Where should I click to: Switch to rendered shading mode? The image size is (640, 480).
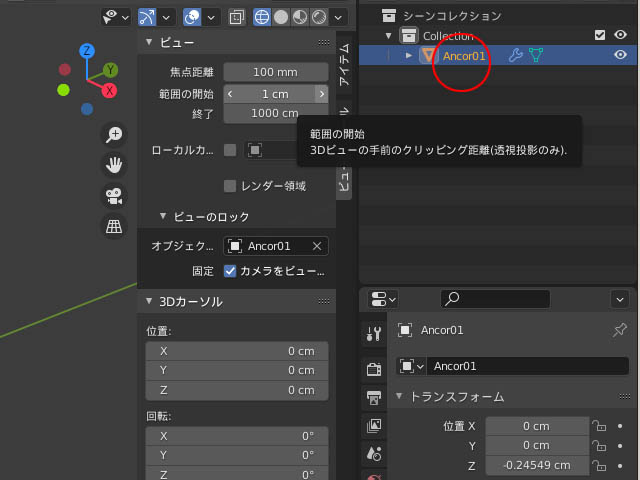click(319, 17)
